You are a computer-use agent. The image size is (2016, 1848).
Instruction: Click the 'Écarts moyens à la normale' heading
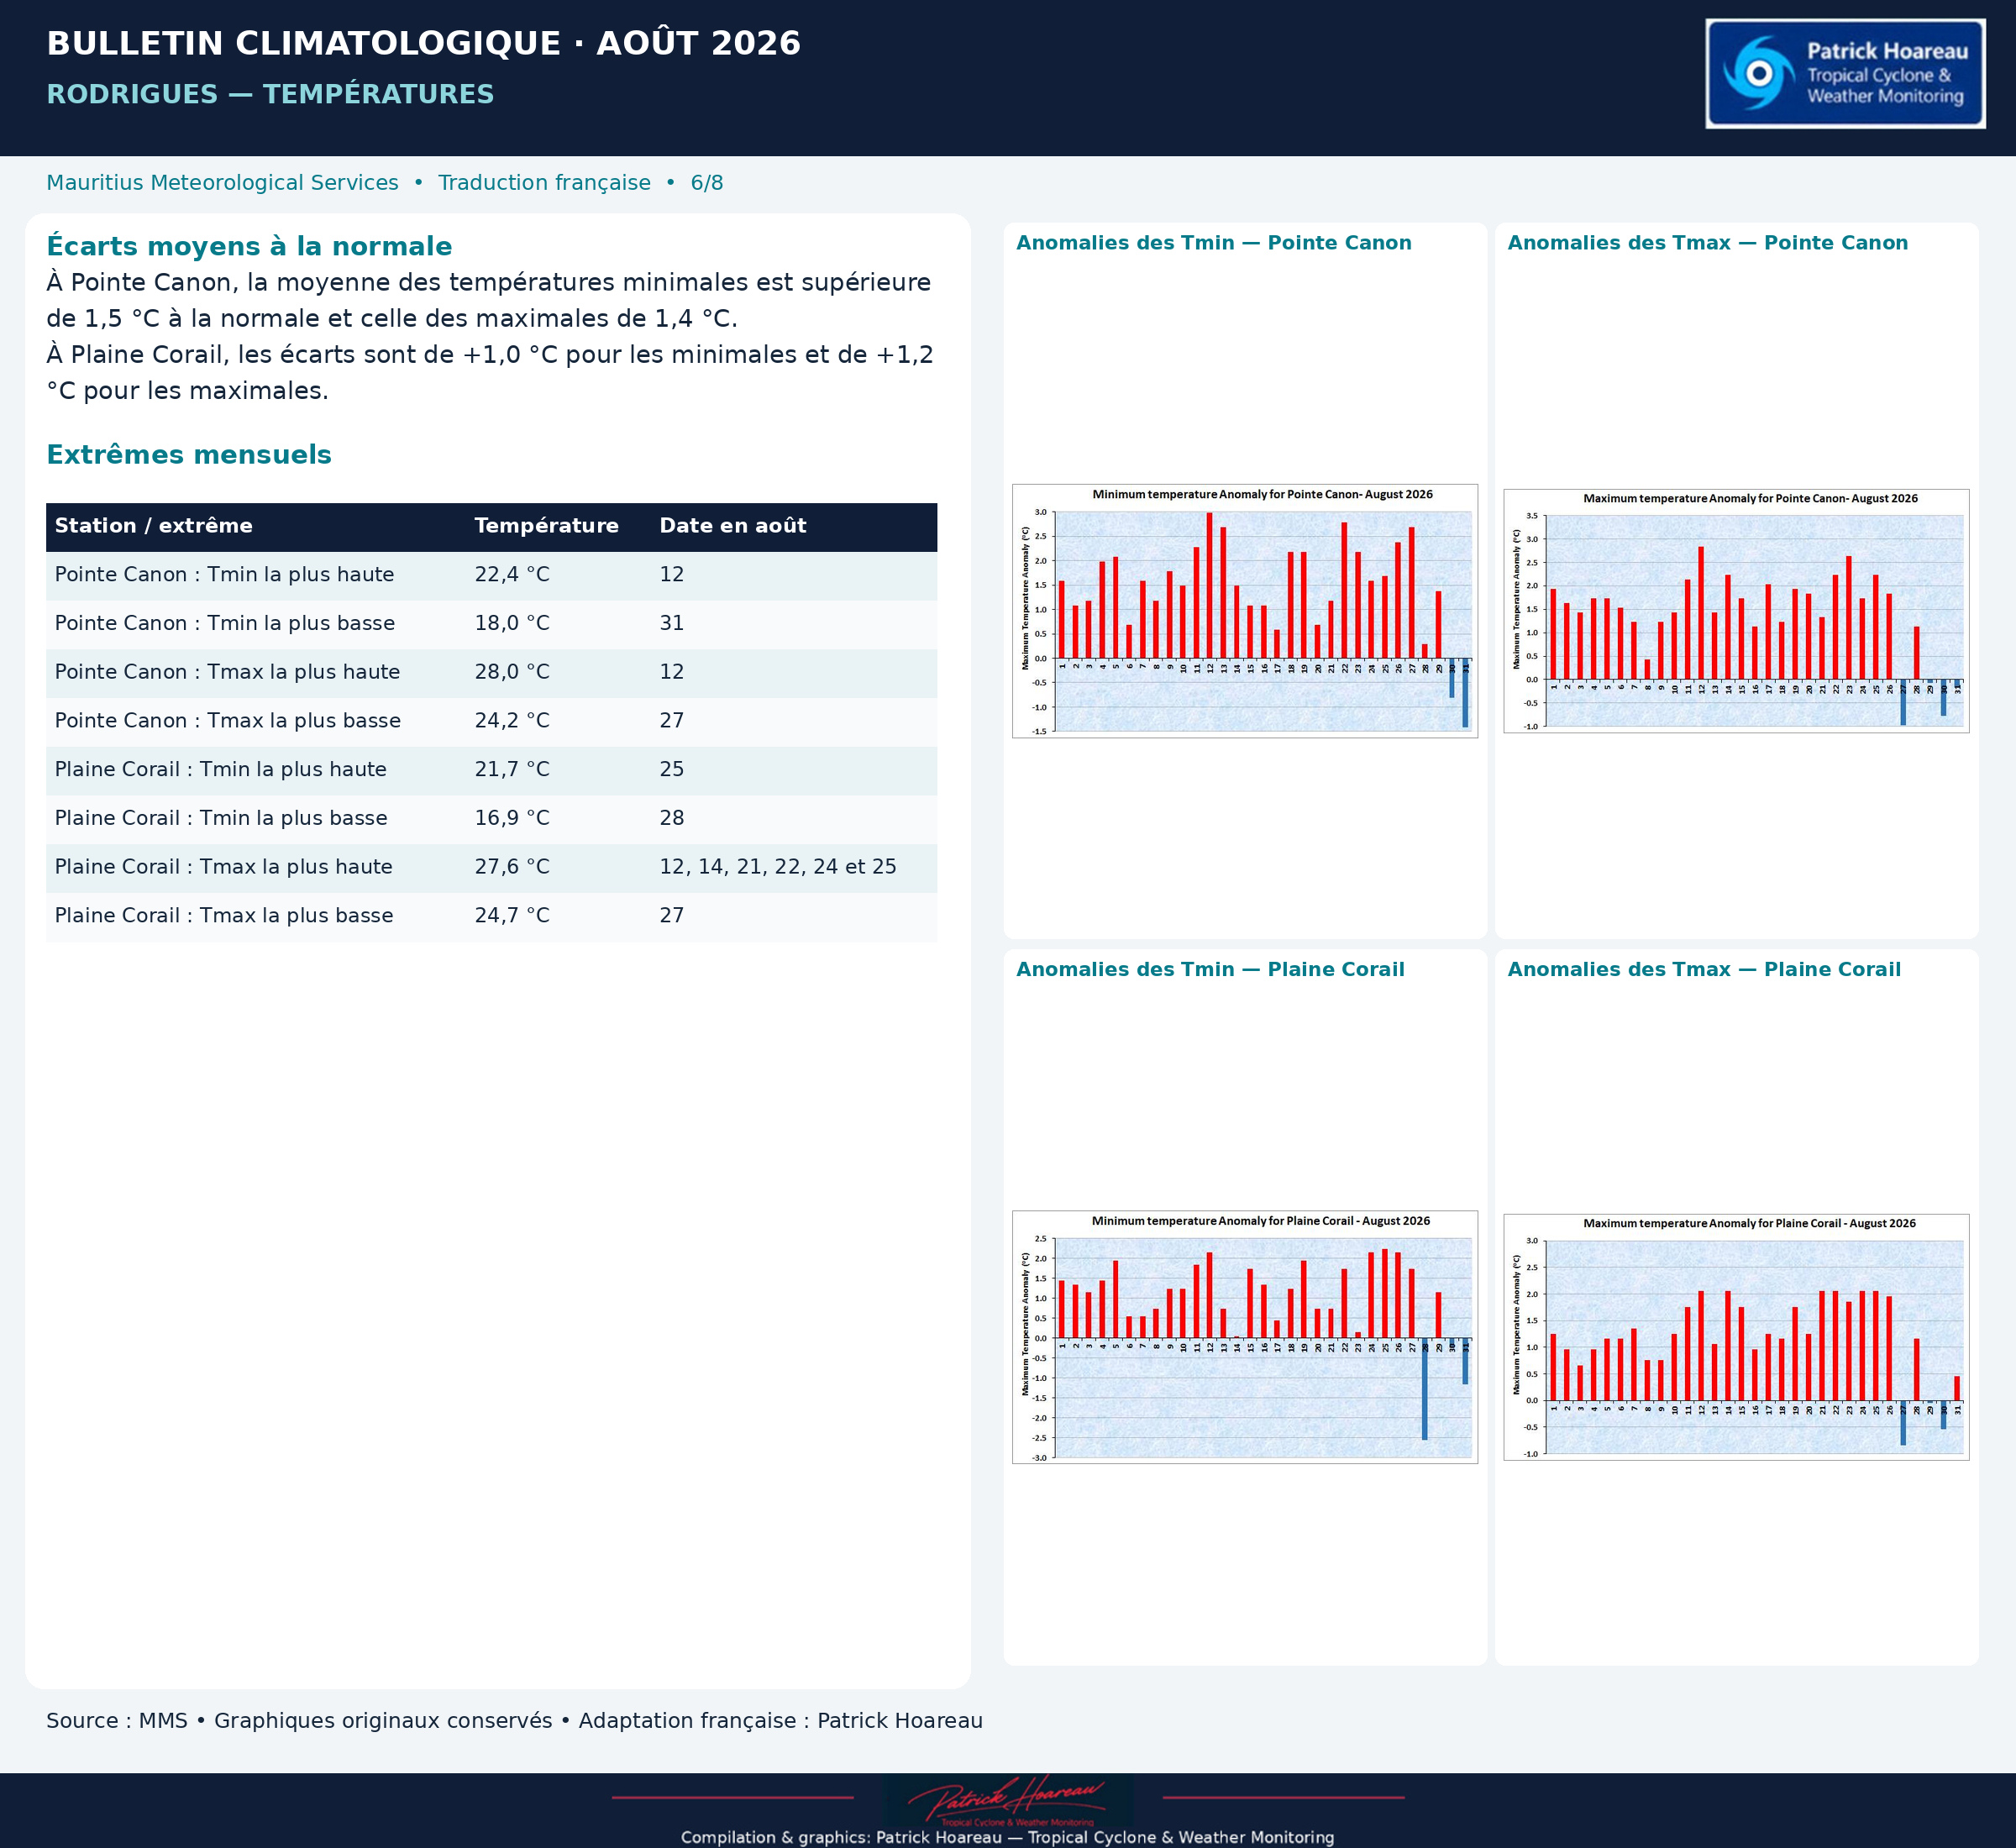(x=249, y=246)
